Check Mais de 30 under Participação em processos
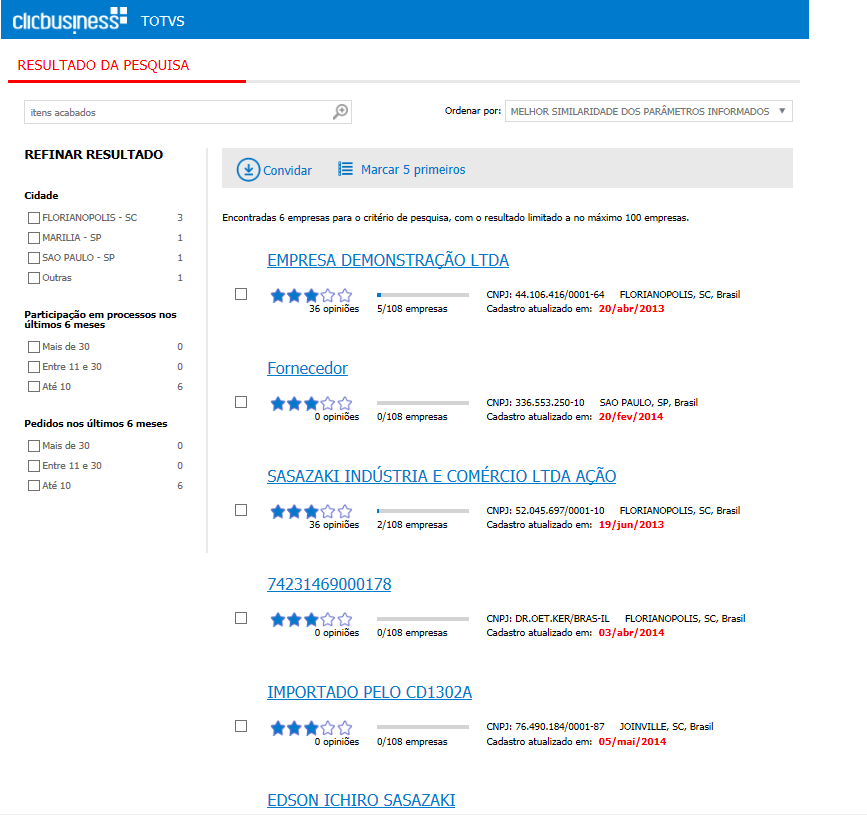 [x=34, y=347]
